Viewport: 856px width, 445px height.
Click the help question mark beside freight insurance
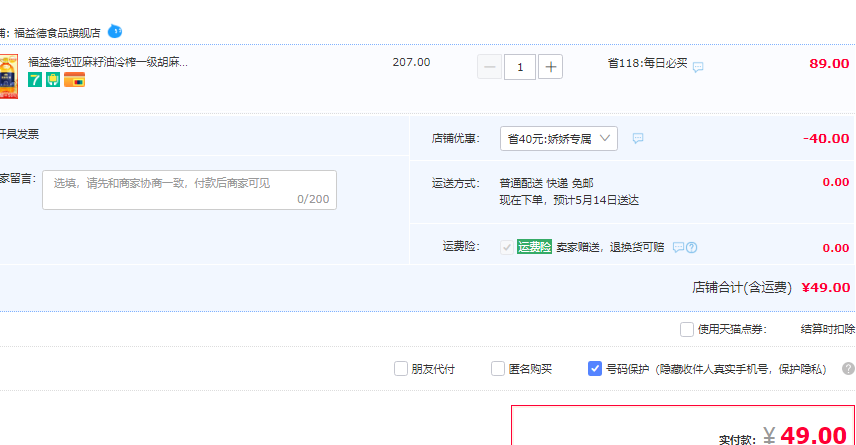click(x=691, y=247)
